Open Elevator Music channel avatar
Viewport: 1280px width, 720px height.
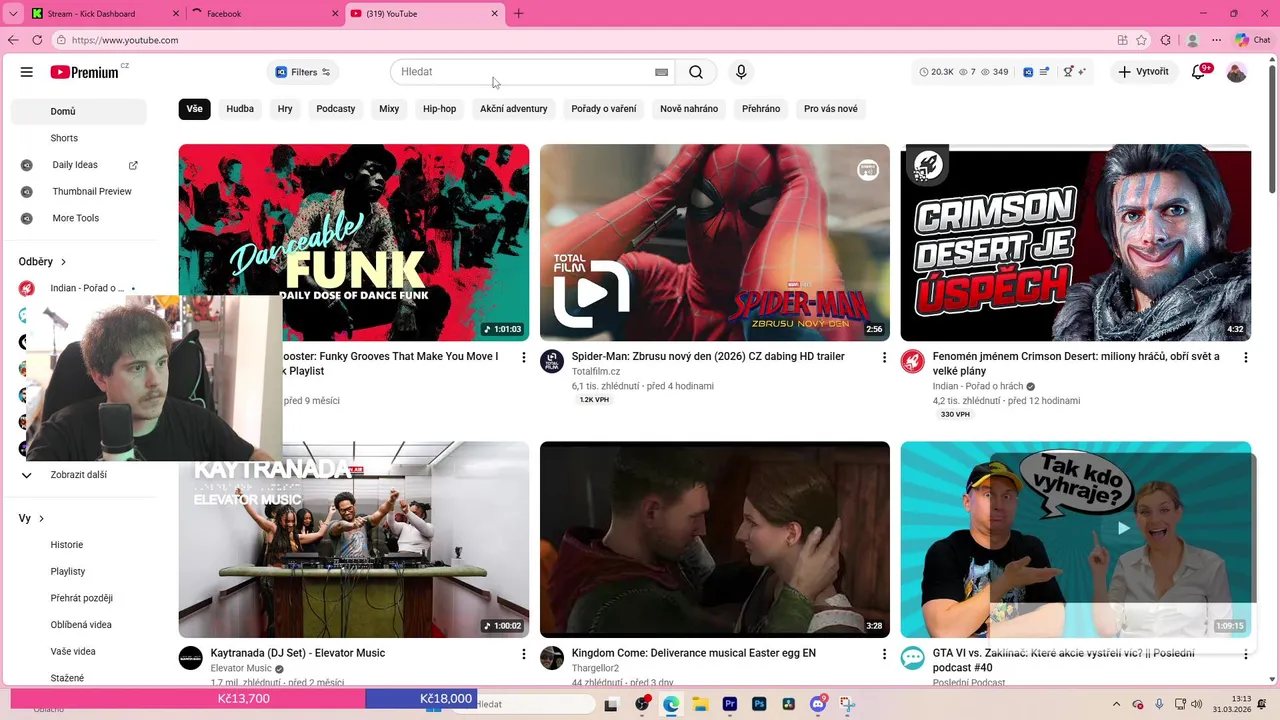(190, 658)
